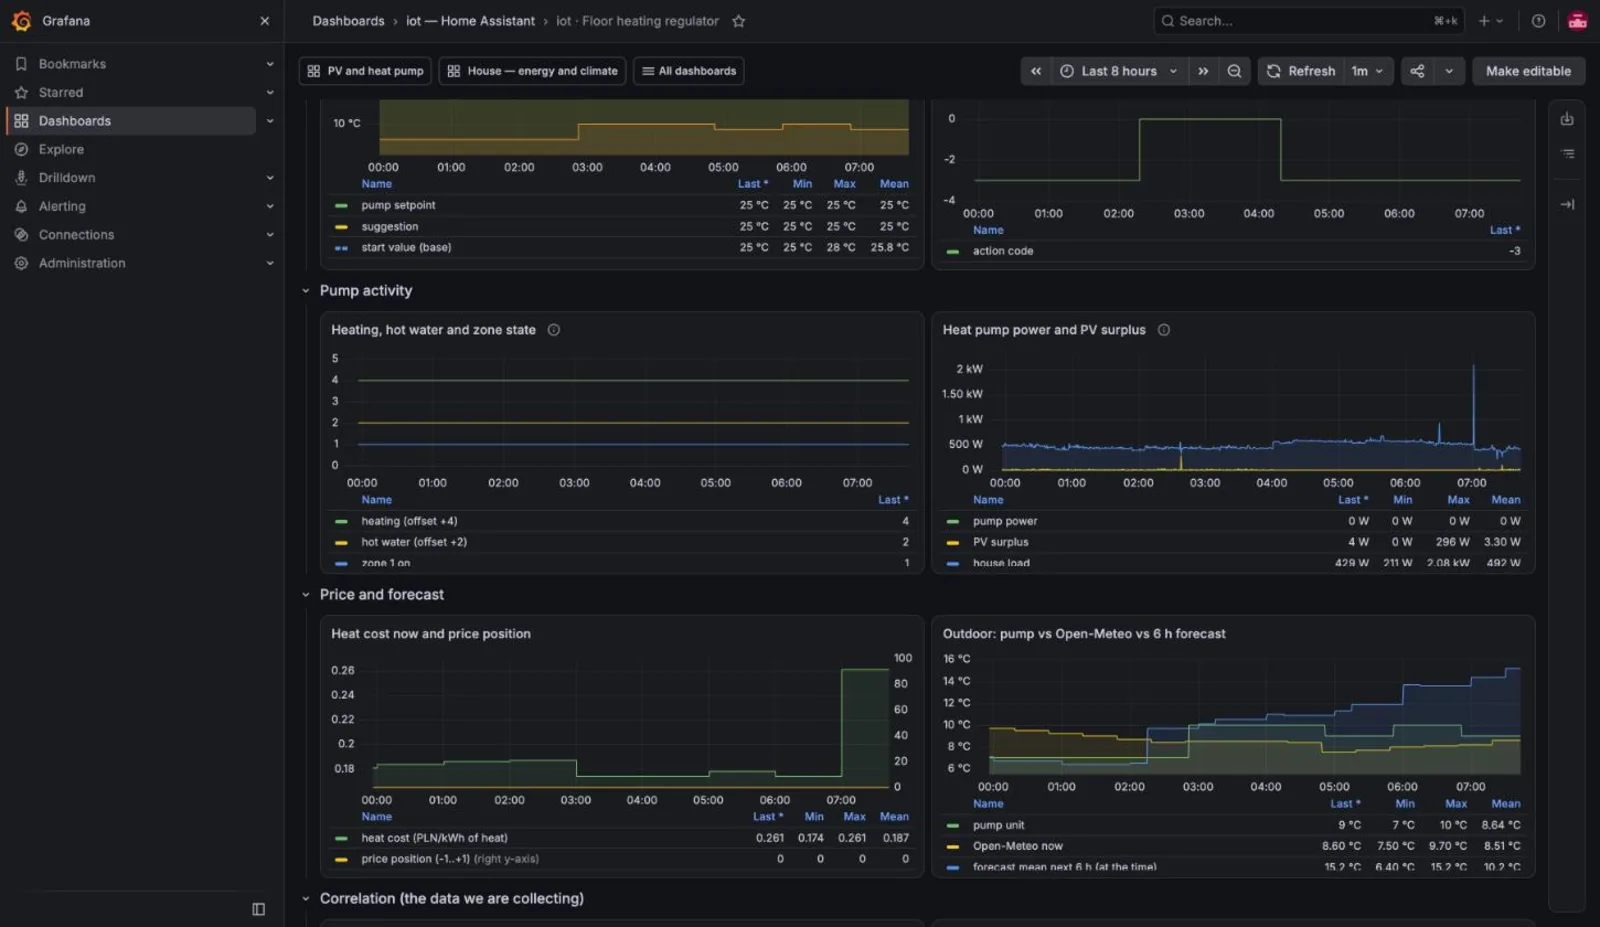Viewport: 1600px width, 927px height.
Task: Click the Refresh button
Action: tap(1301, 71)
